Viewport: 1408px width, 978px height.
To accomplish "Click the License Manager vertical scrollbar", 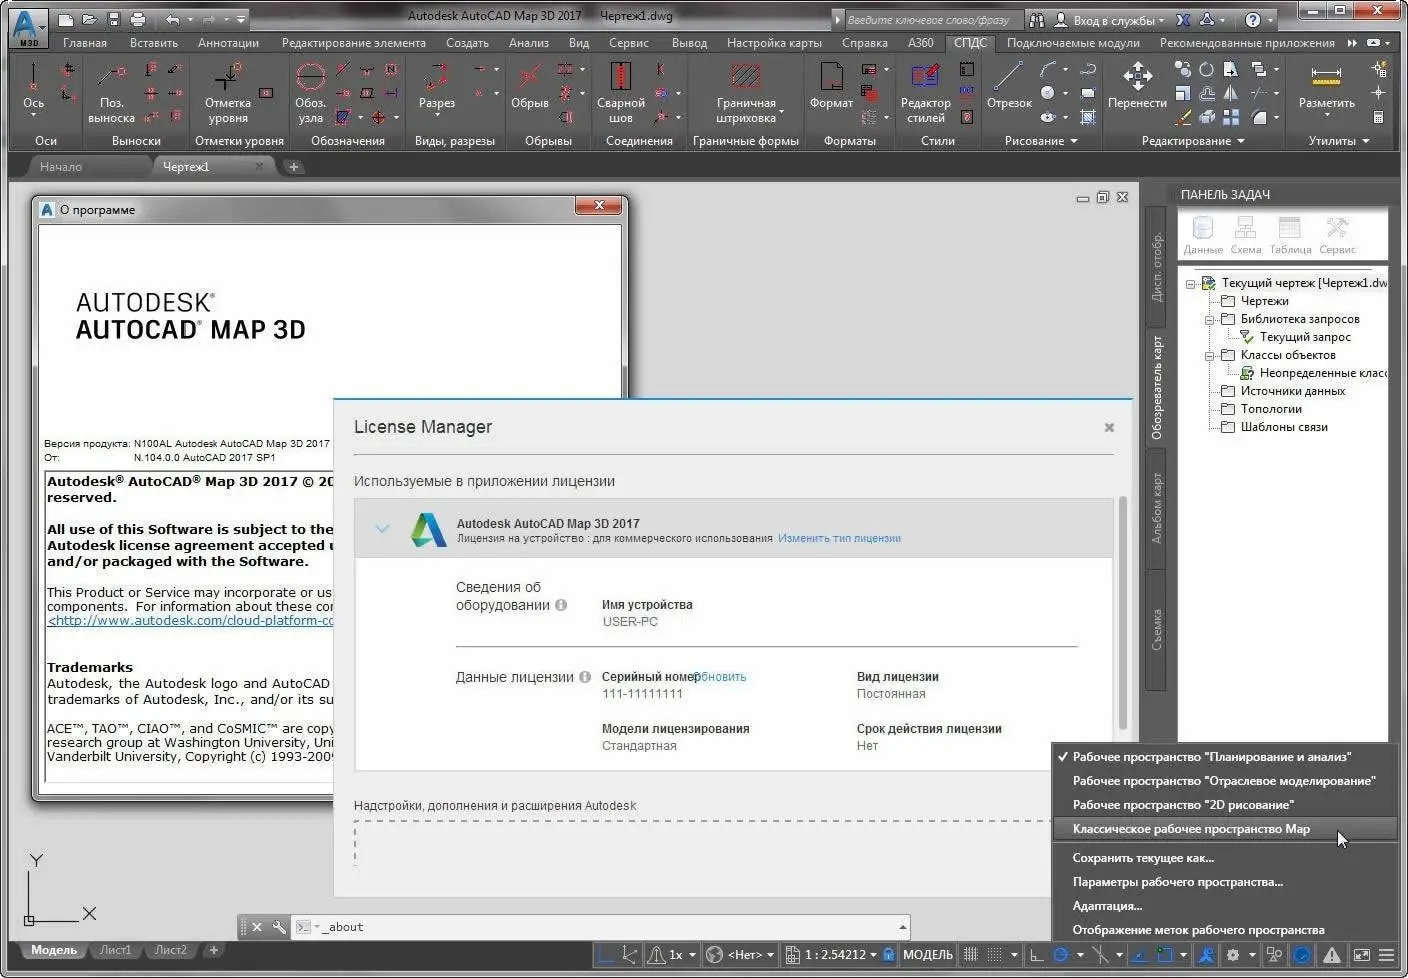I will tap(1123, 612).
